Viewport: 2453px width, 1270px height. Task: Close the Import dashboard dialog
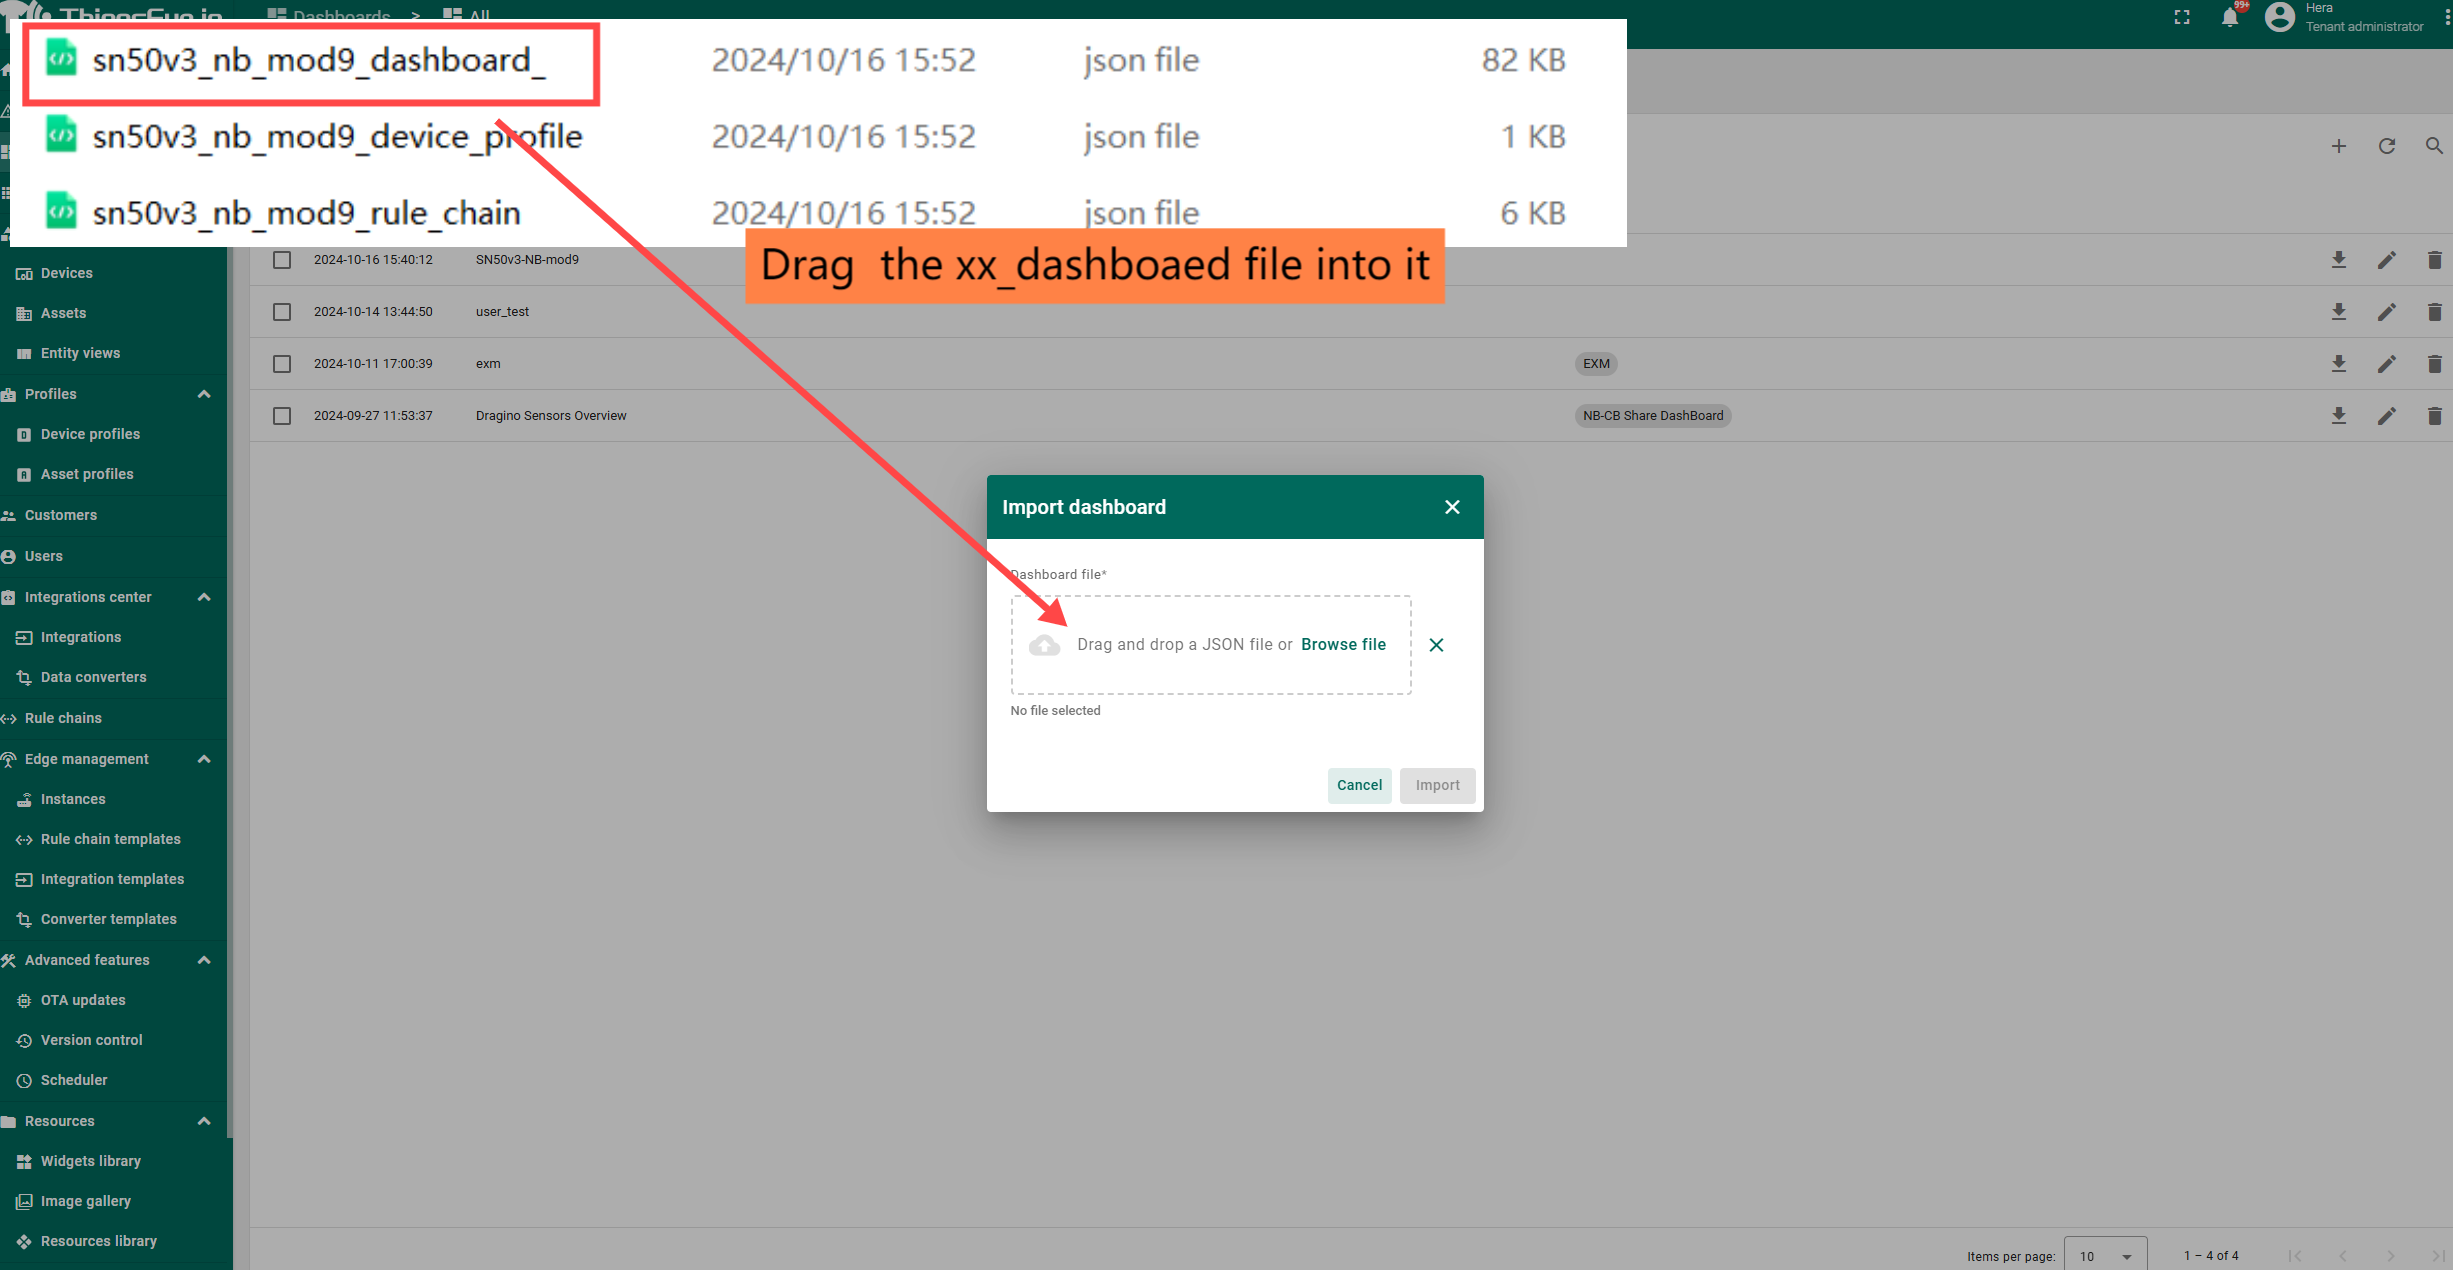(1452, 507)
